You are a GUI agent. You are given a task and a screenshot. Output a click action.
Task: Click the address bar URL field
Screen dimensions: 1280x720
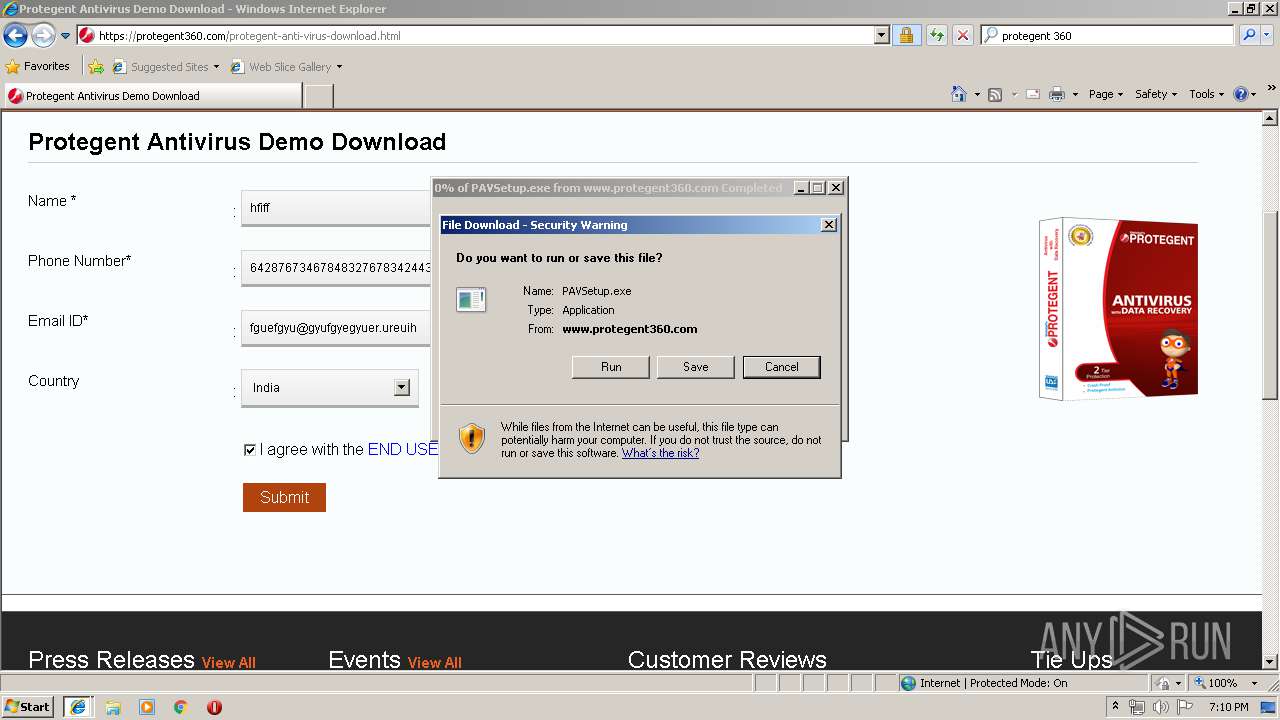tap(476, 36)
